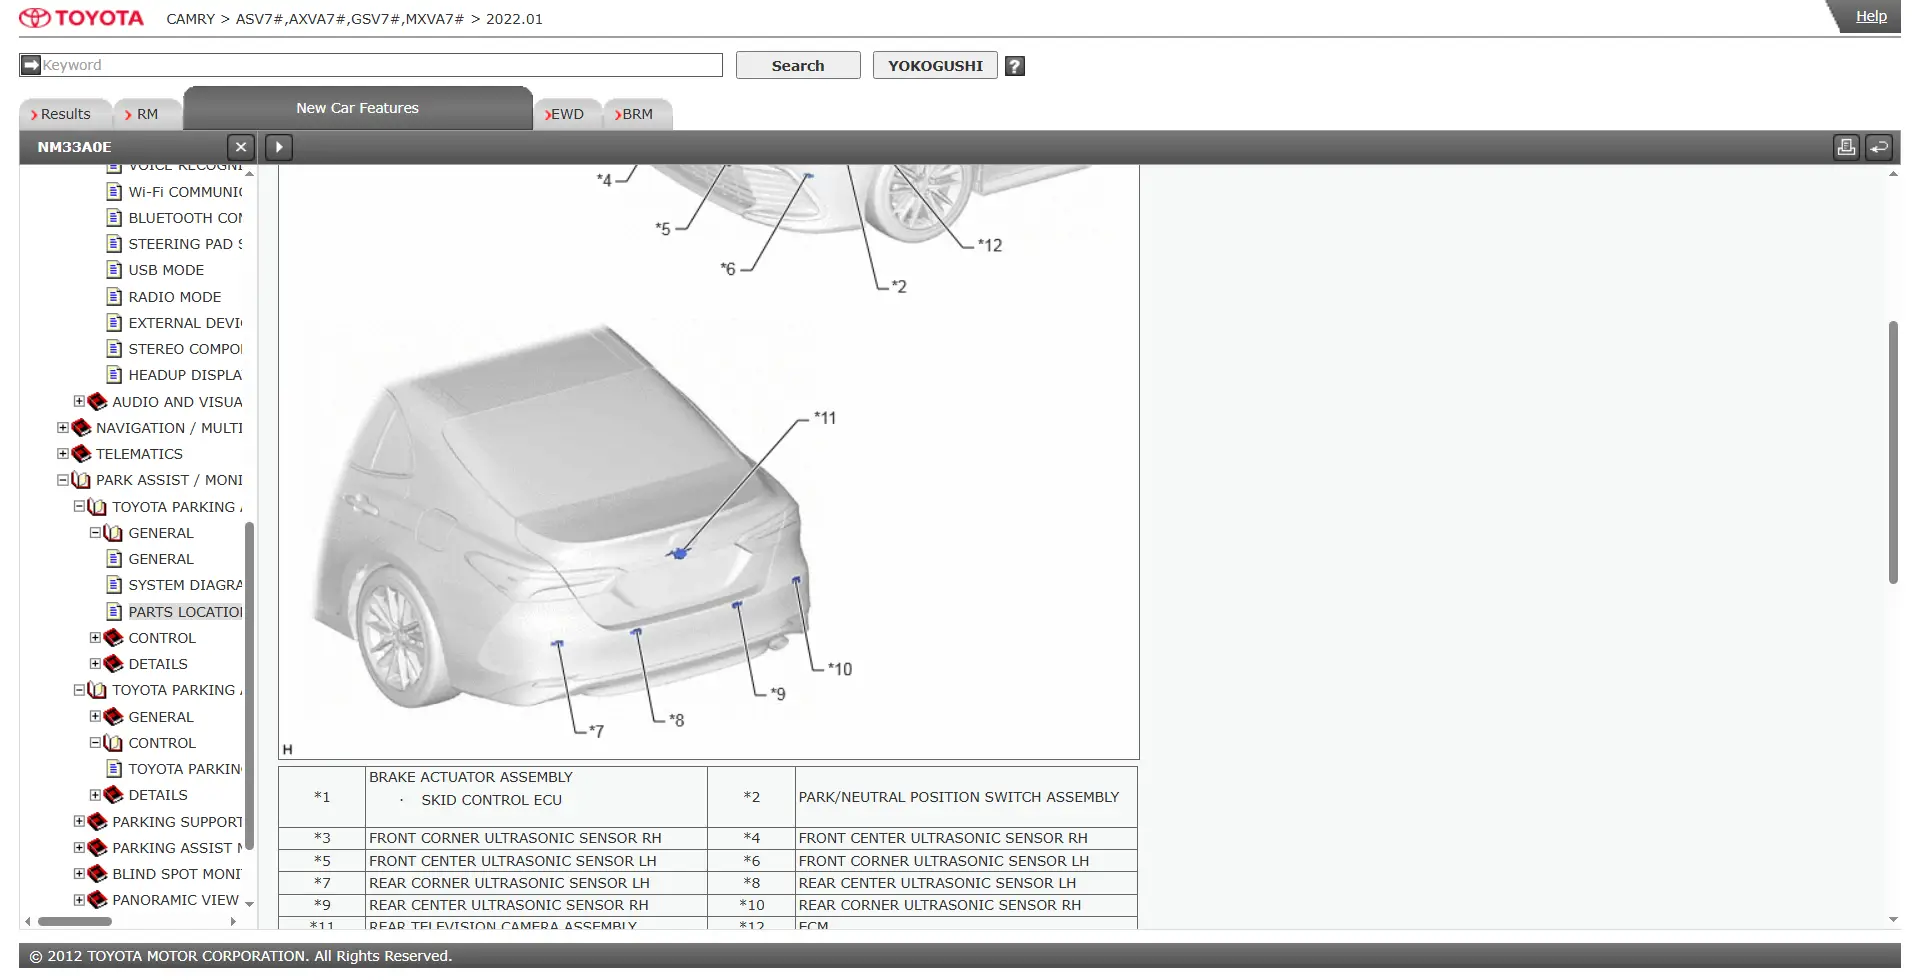This screenshot has height=980, width=1920.
Task: Open the RADIO MODE tree entry
Action: pyautogui.click(x=175, y=296)
